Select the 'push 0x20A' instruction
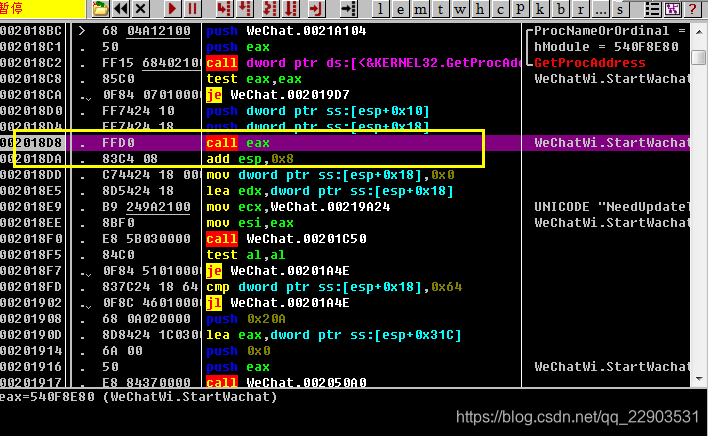 coord(246,319)
